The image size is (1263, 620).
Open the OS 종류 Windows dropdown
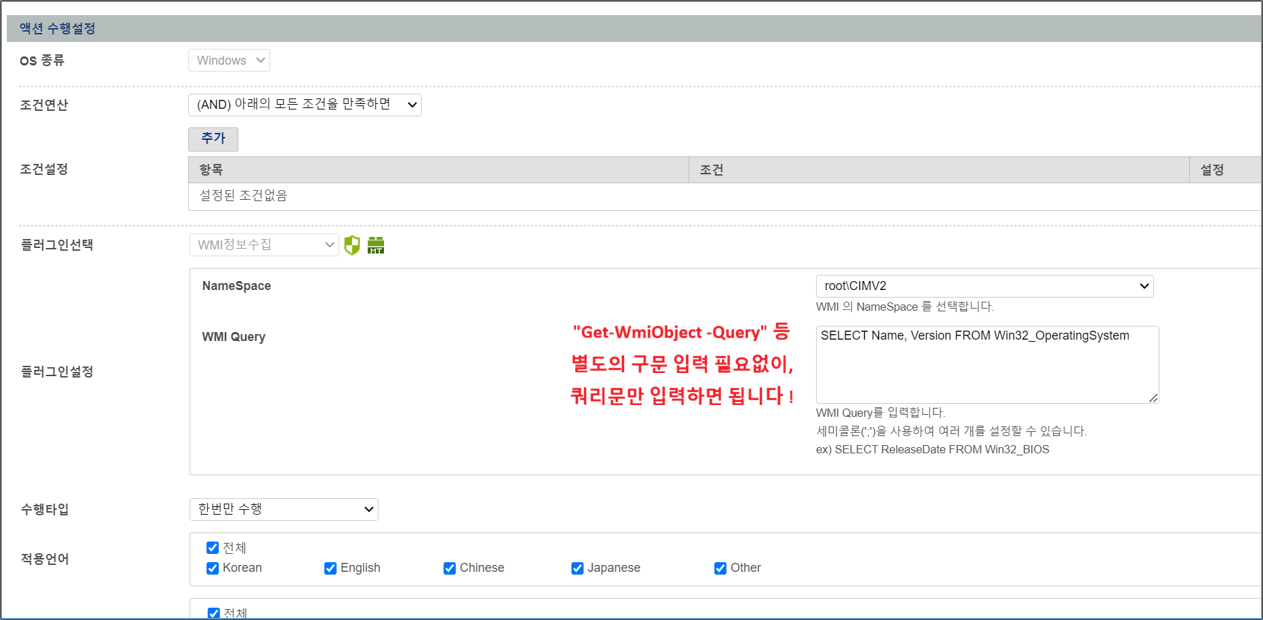(228, 60)
